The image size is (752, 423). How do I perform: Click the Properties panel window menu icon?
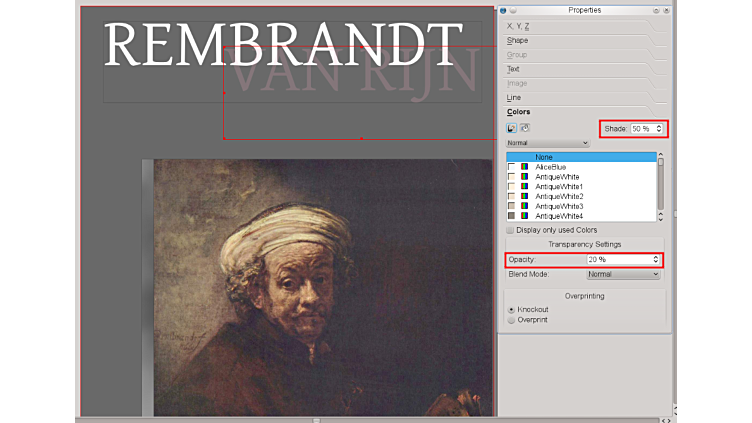pos(503,10)
